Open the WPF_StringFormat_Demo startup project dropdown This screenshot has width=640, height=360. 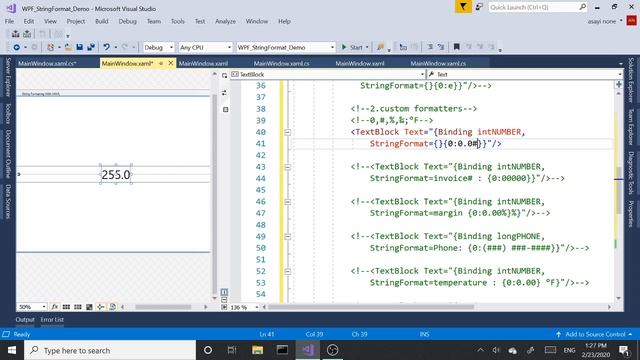point(286,47)
